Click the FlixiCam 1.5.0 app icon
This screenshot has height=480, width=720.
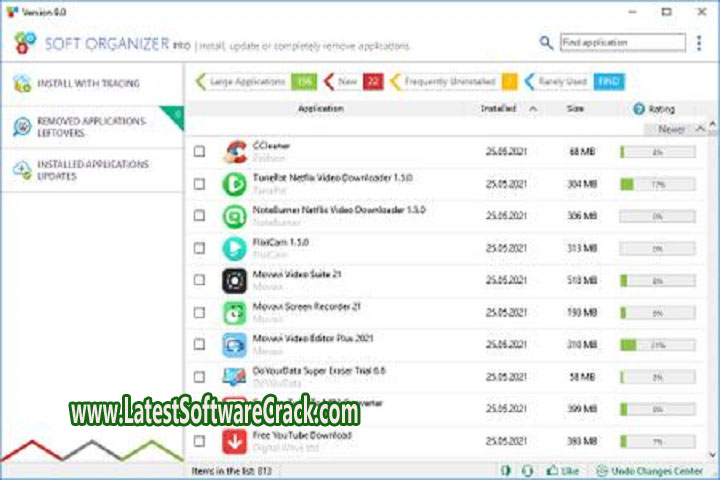235,248
